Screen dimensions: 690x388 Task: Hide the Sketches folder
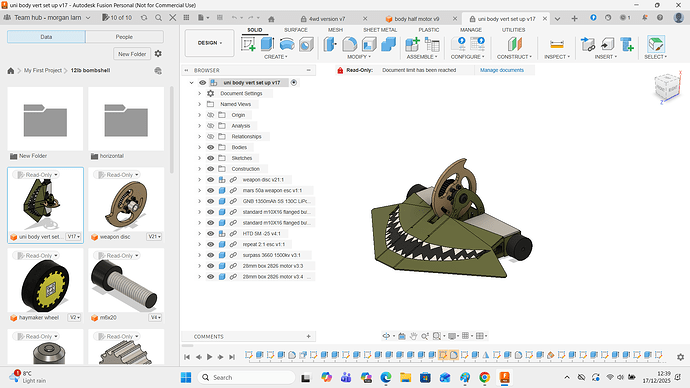210,158
